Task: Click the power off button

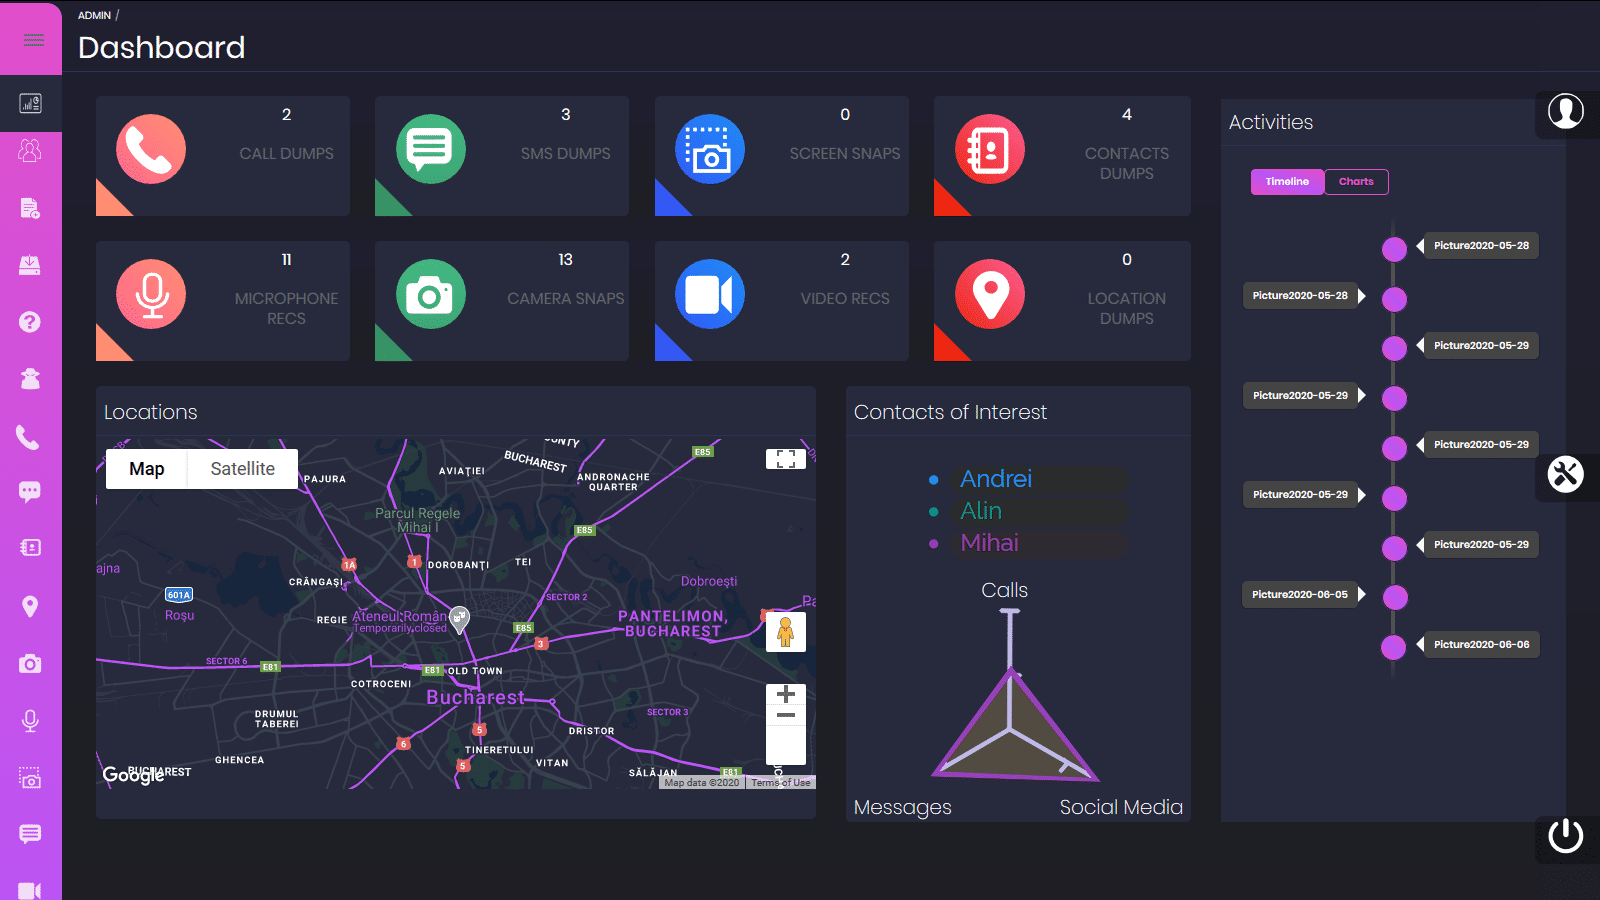Action: coord(1566,838)
